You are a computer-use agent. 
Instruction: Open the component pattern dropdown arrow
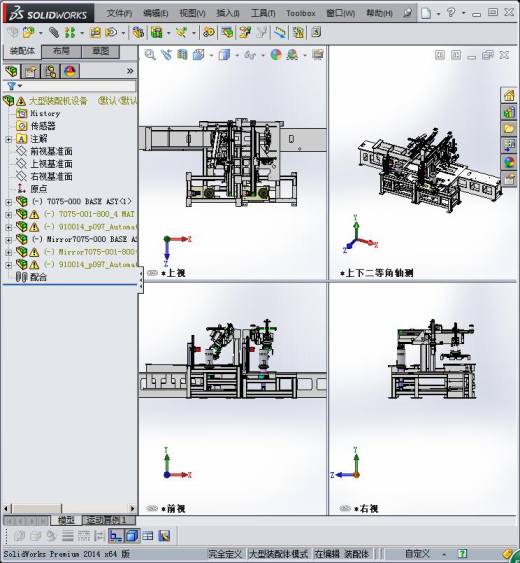coord(82,33)
